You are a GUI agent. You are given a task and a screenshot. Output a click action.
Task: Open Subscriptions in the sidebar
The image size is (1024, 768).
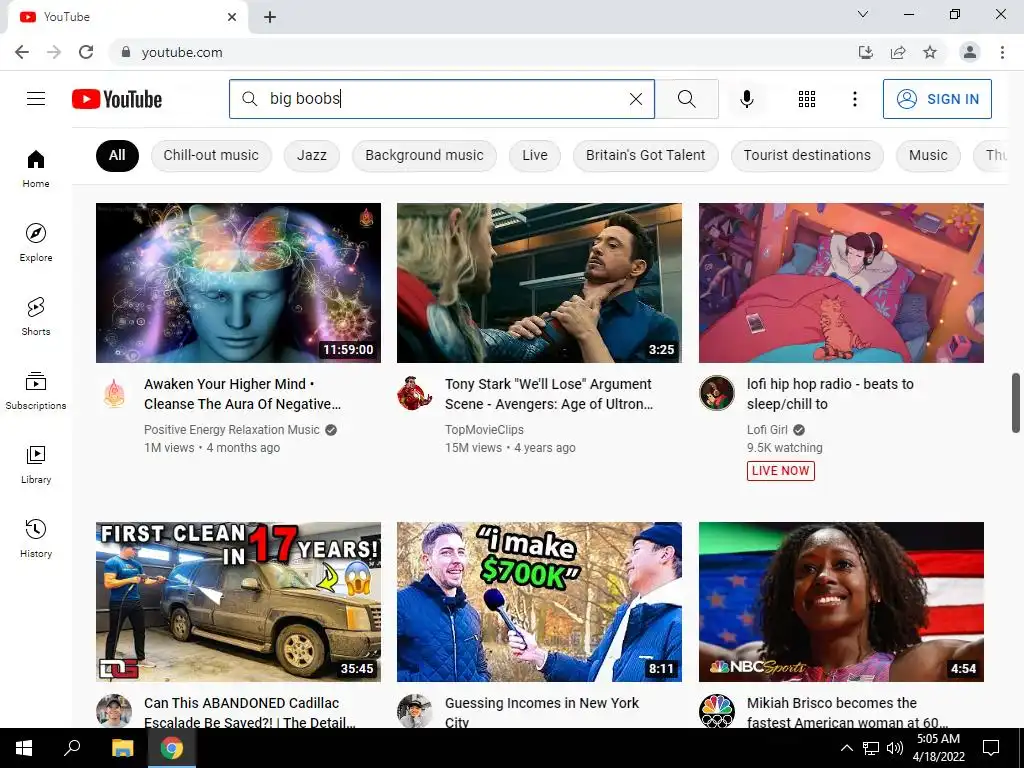click(36, 391)
